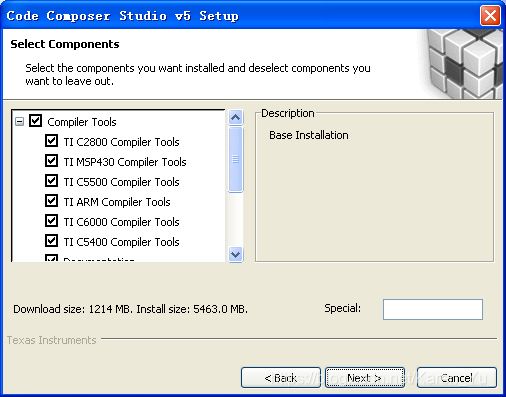
Task: Uncheck the Compiler Tools parent checkbox
Action: [x=35, y=121]
